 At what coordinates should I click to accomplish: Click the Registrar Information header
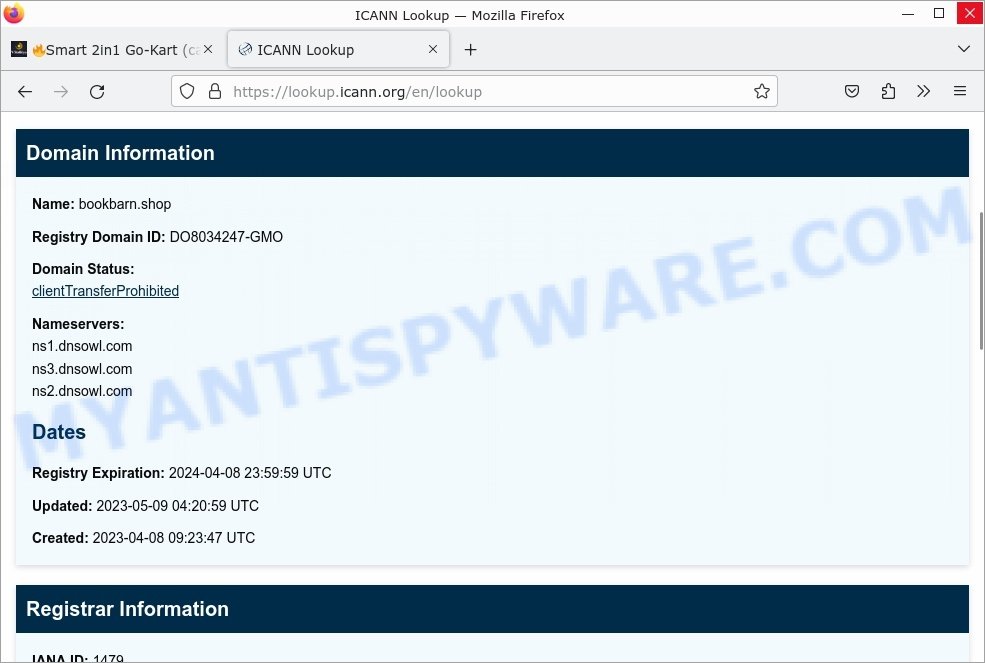(x=492, y=609)
